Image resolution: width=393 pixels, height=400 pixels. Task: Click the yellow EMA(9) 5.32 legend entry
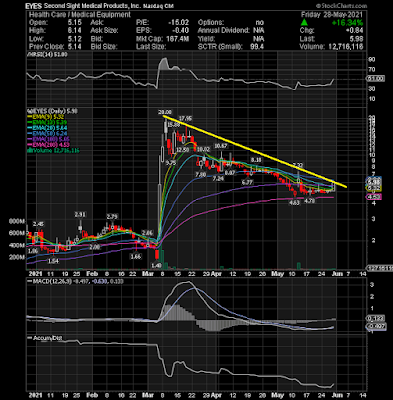pyautogui.click(x=45, y=117)
